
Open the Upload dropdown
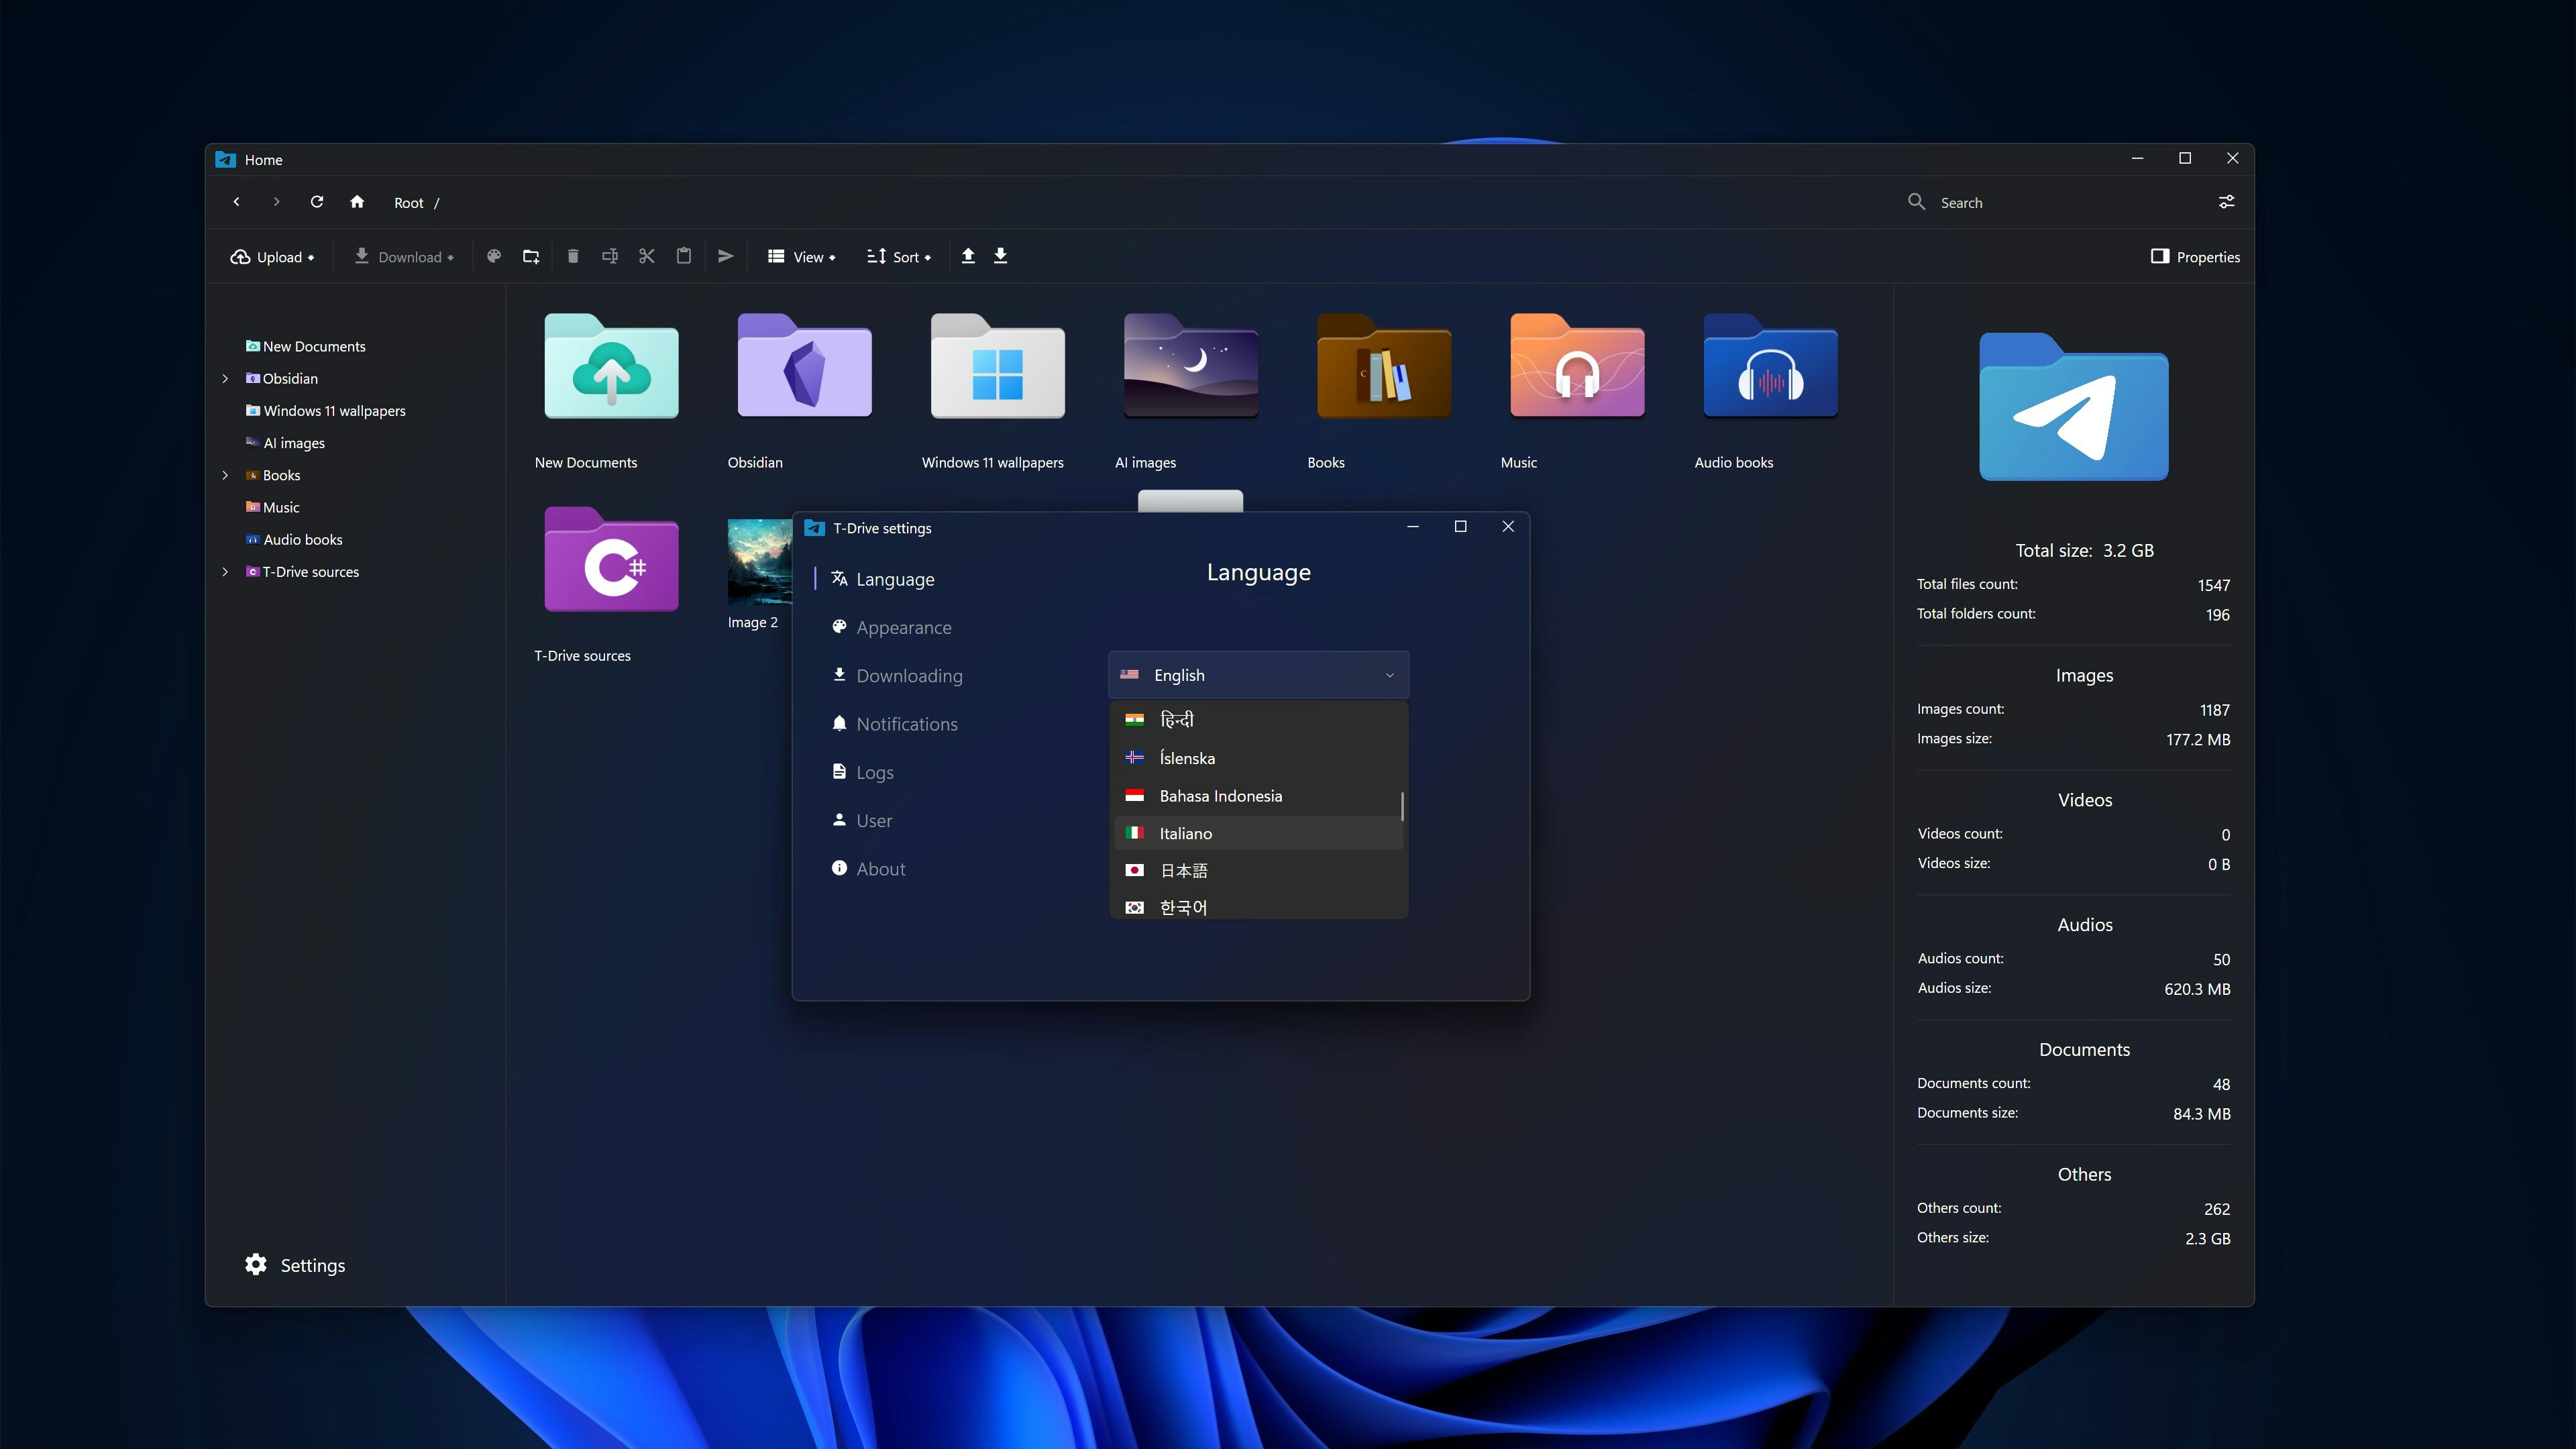point(273,257)
